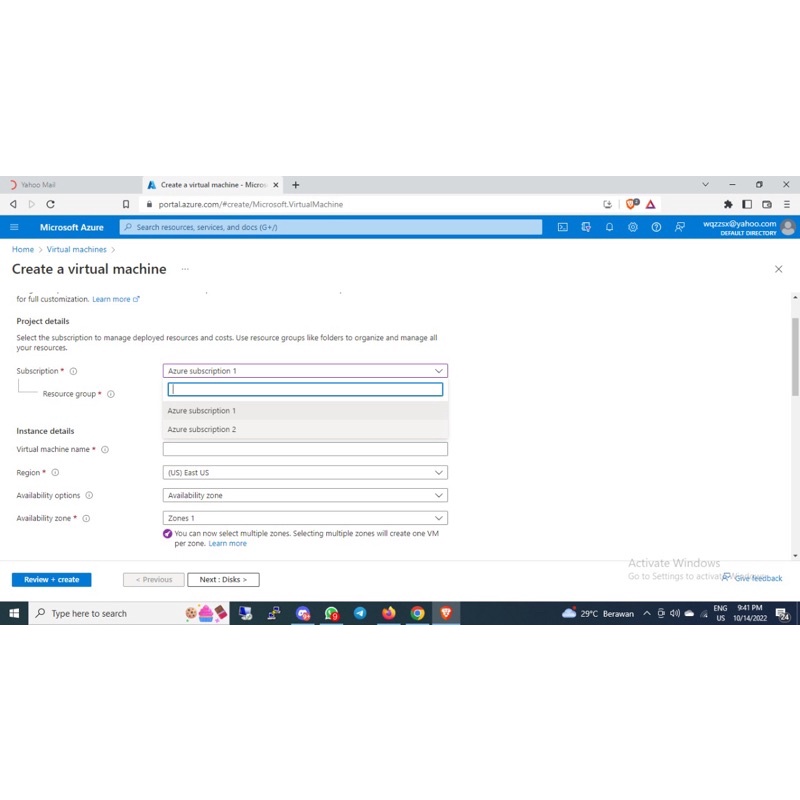Close the Create a virtual machine blade

[x=779, y=269]
